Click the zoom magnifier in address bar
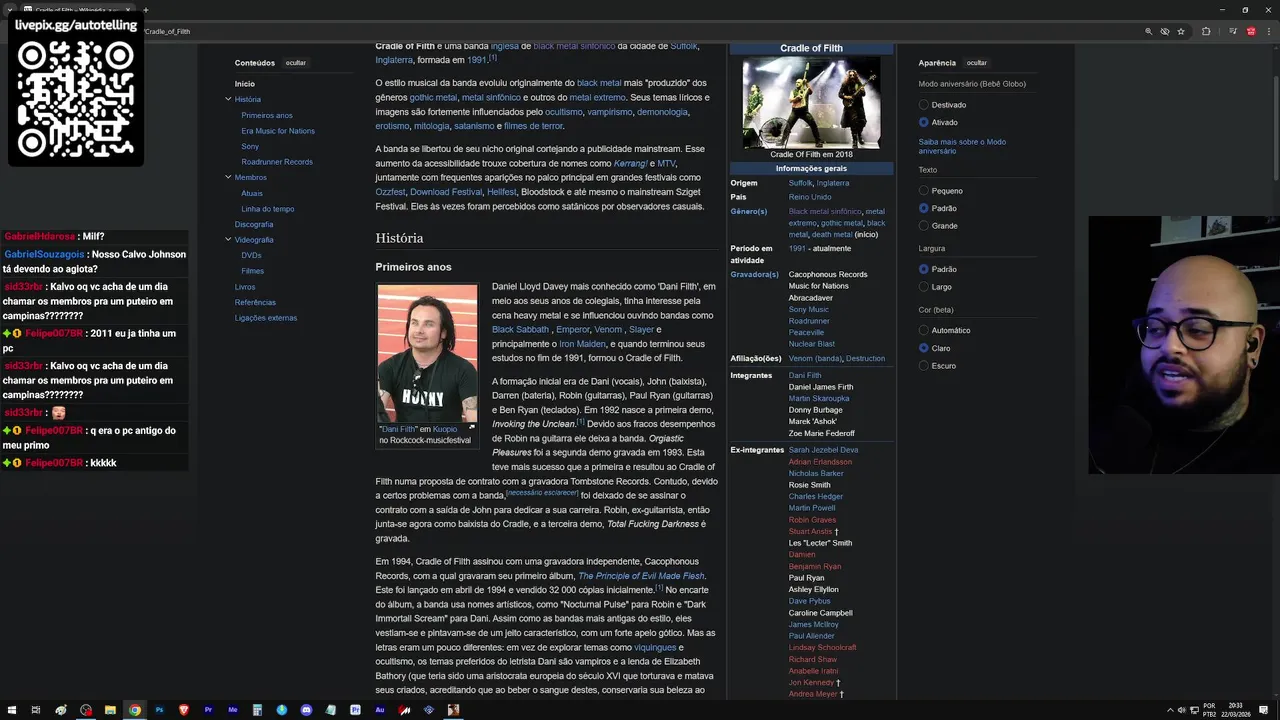The width and height of the screenshot is (1280, 720). click(1148, 31)
